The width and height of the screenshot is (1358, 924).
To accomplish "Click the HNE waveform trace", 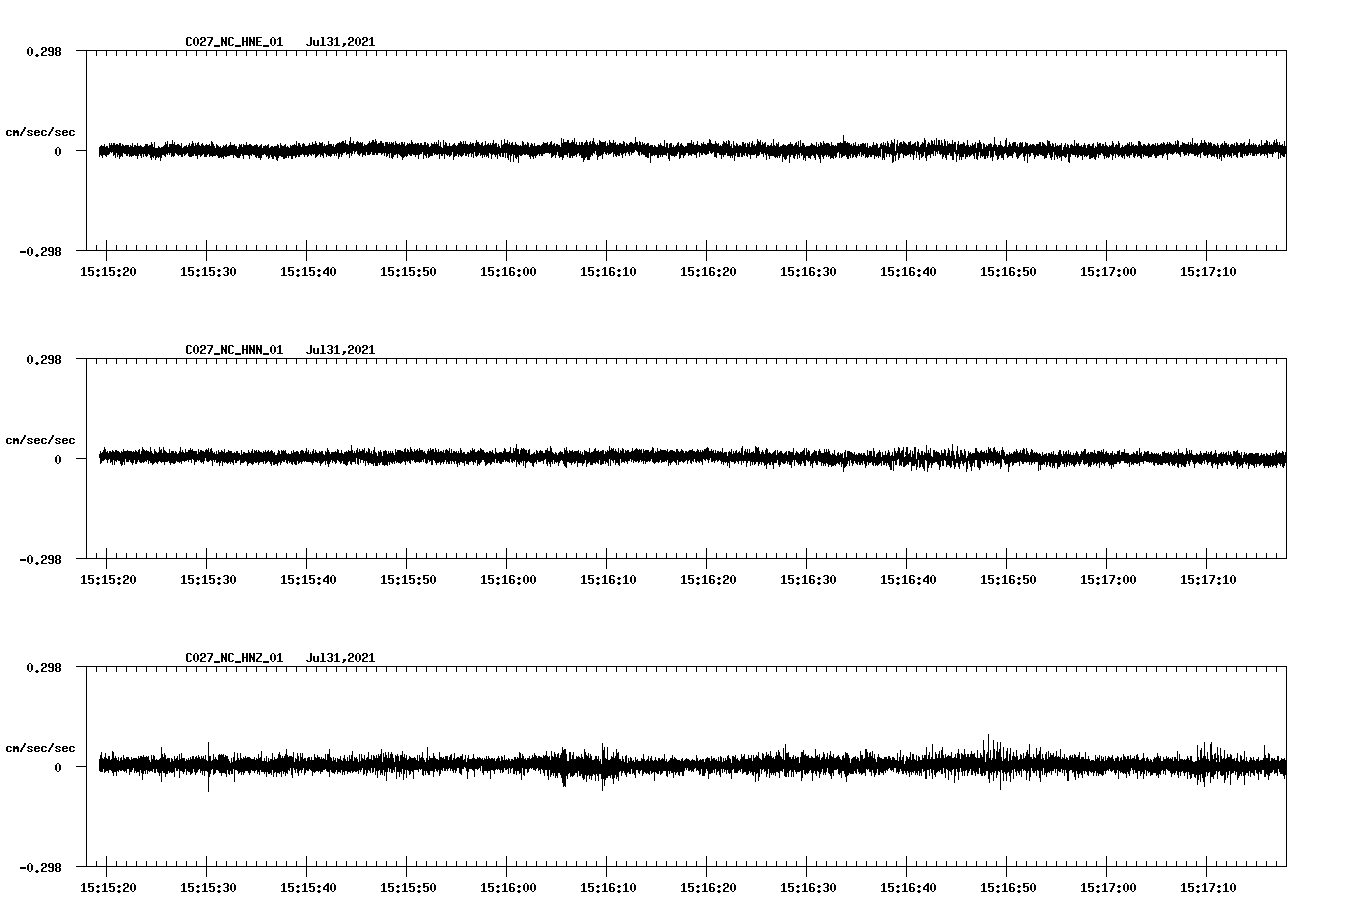I will (692, 150).
